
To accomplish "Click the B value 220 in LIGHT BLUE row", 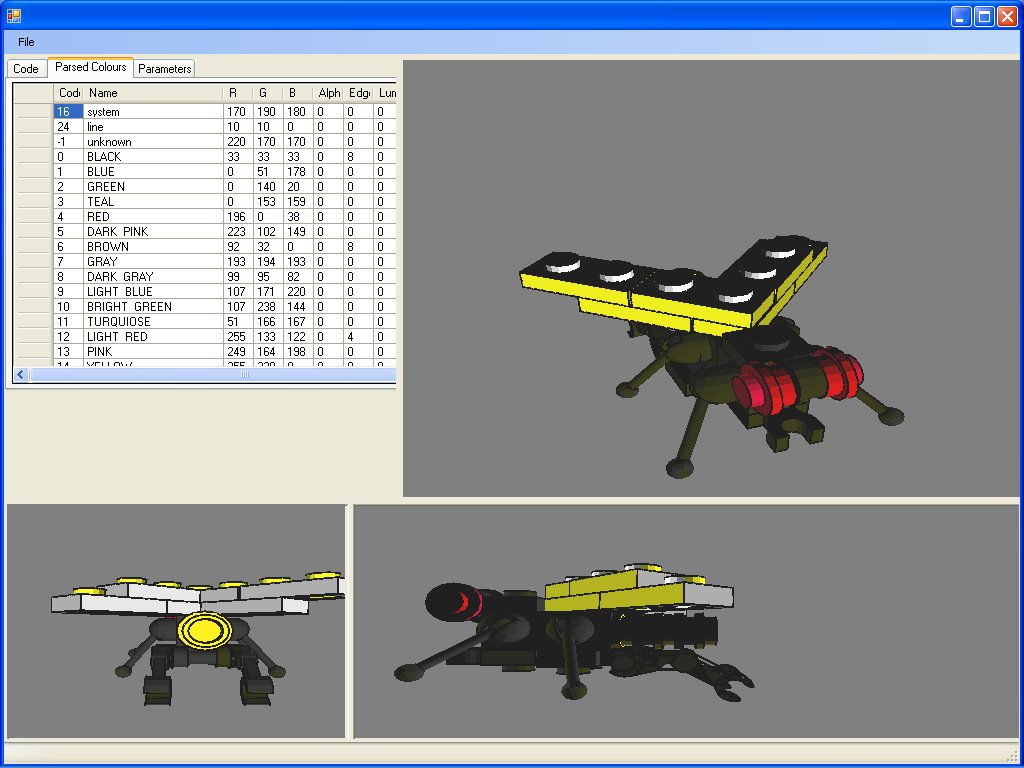I will tap(298, 292).
